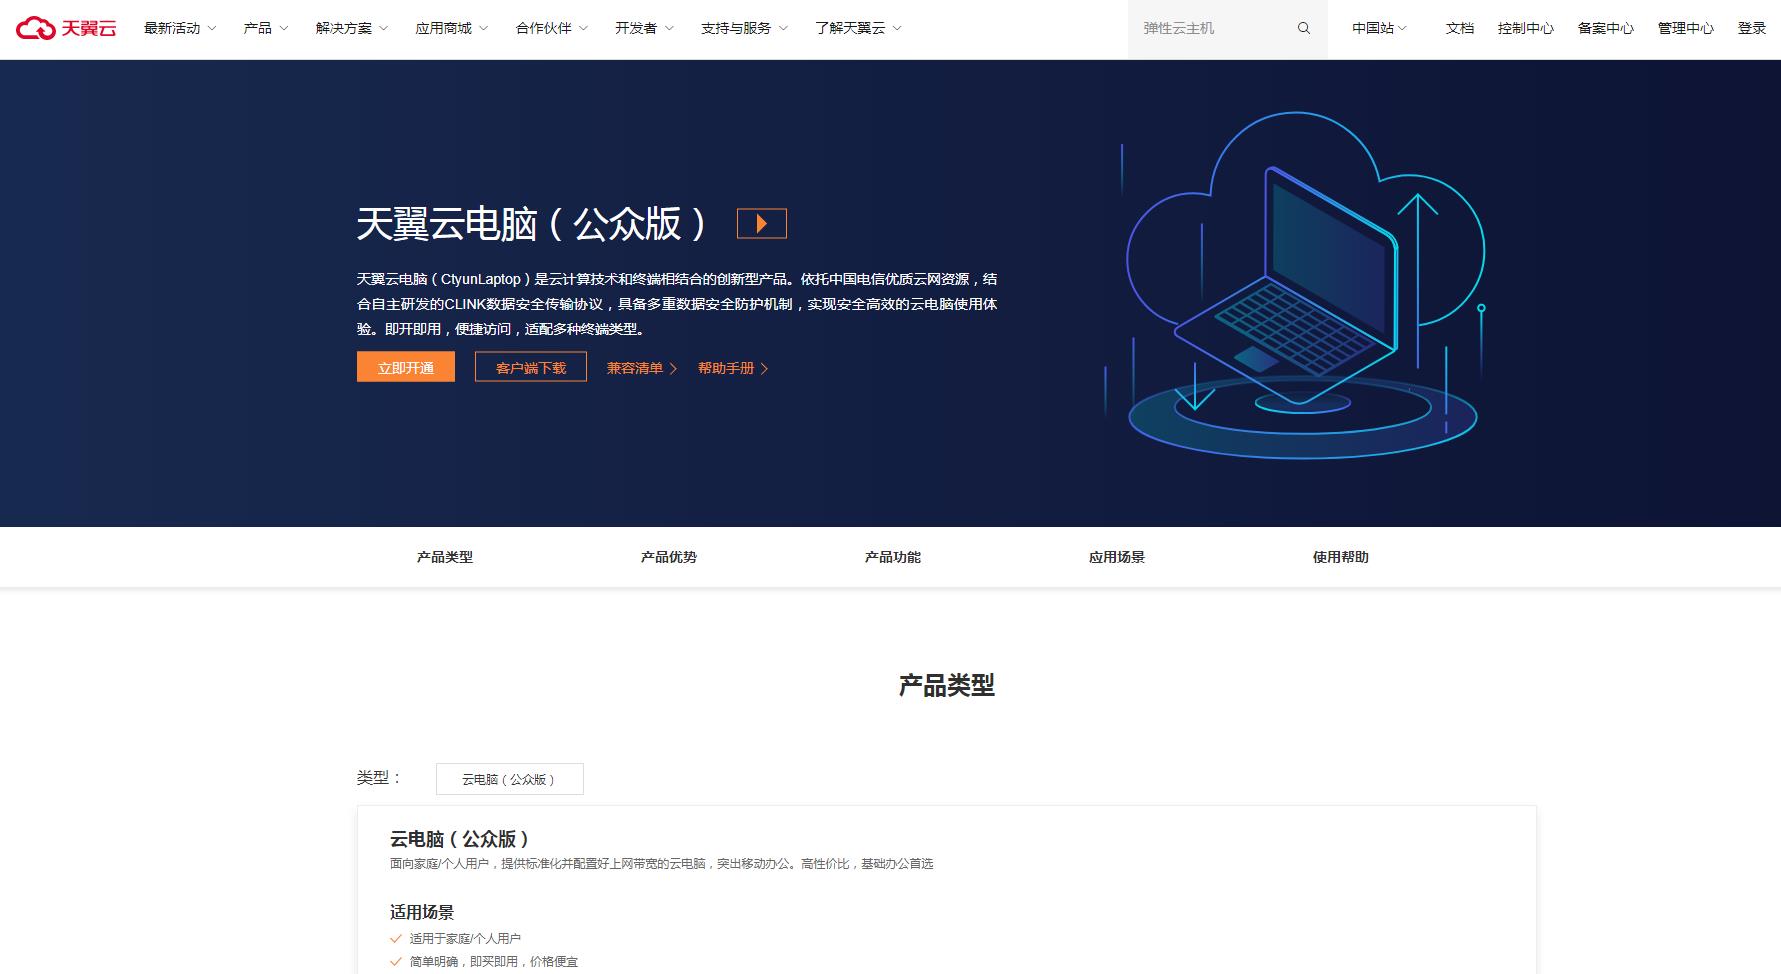Viewport: 1781px width, 974px height.
Task: Switch to the 产品优势 tab
Action: tap(669, 557)
